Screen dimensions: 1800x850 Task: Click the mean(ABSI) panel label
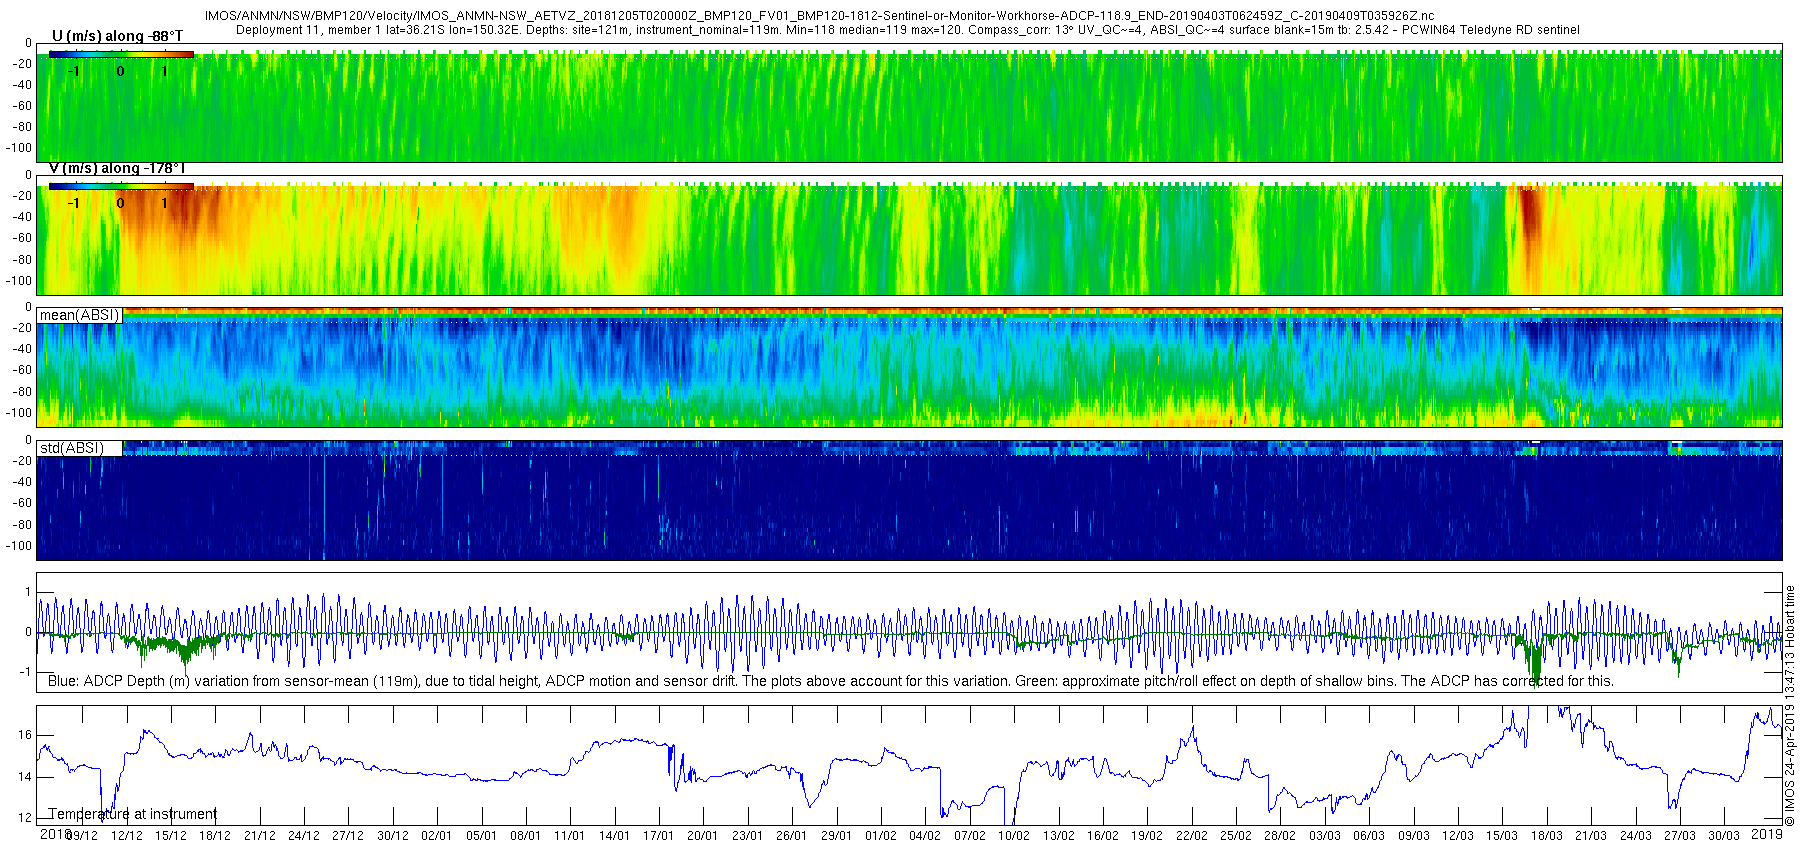pyautogui.click(x=79, y=315)
